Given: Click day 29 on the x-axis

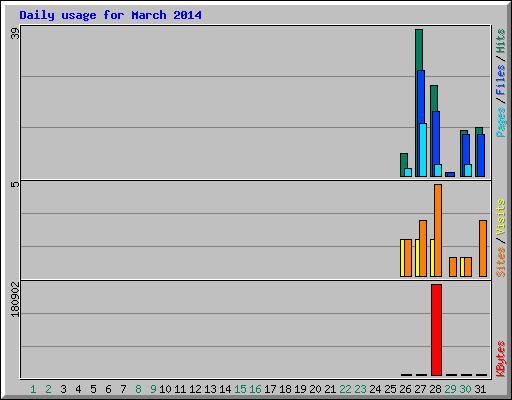Looking at the screenshot, I should click(x=450, y=389).
